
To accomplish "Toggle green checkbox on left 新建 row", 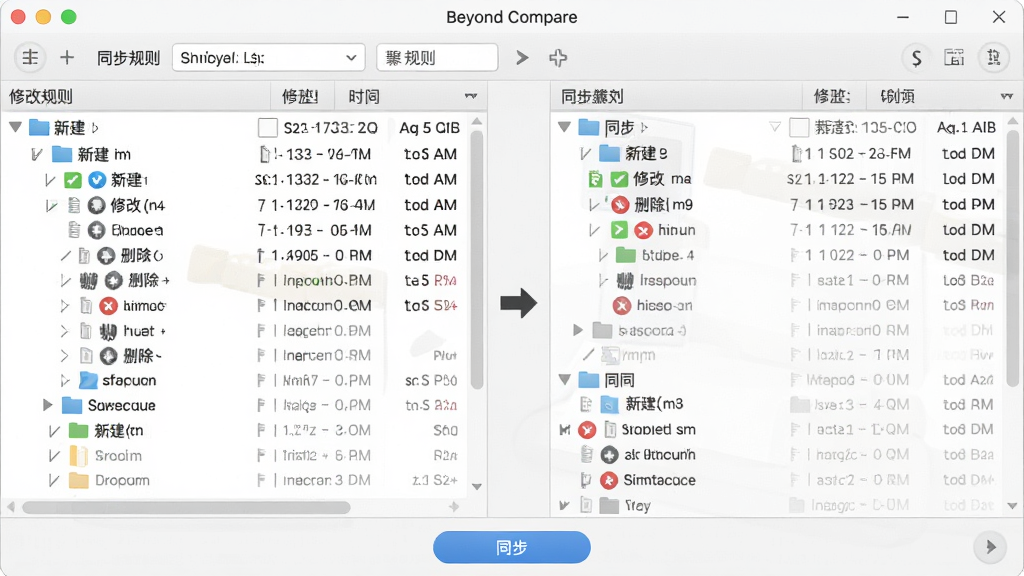I will (x=72, y=180).
